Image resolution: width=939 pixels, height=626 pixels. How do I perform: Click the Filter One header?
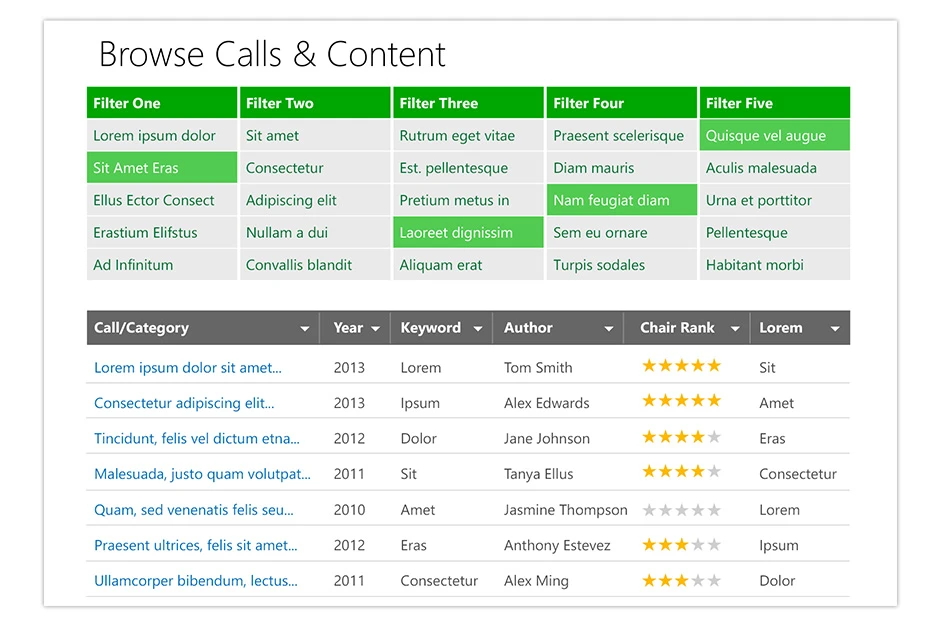pos(162,103)
